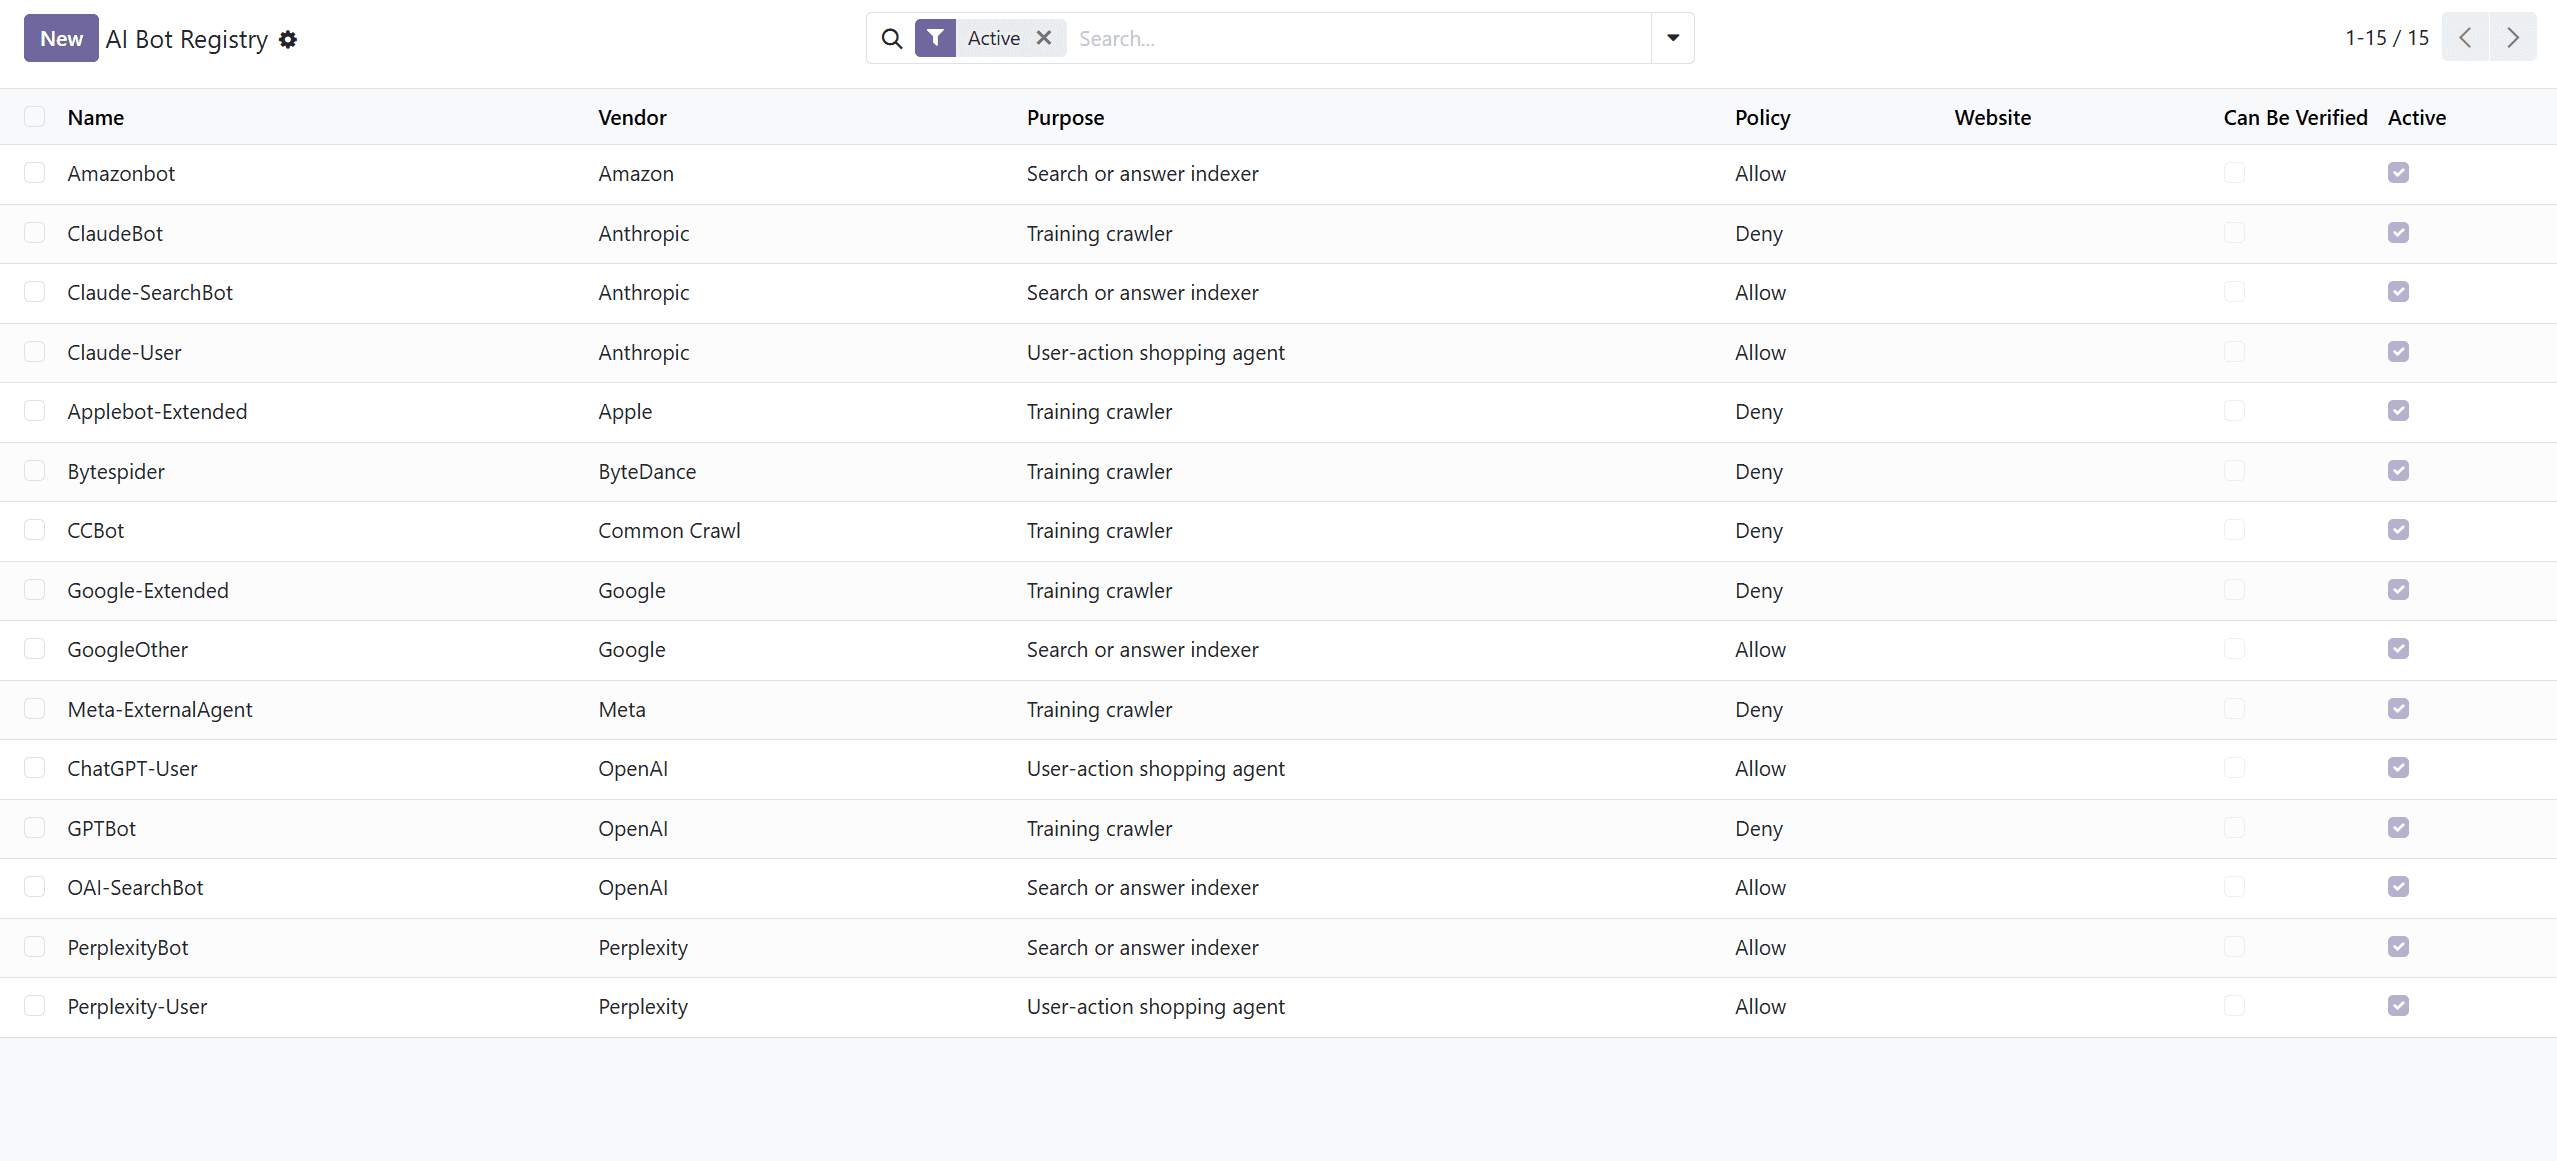The image size is (2557, 1161).
Task: Open the Perplexity-User record
Action: (137, 1006)
